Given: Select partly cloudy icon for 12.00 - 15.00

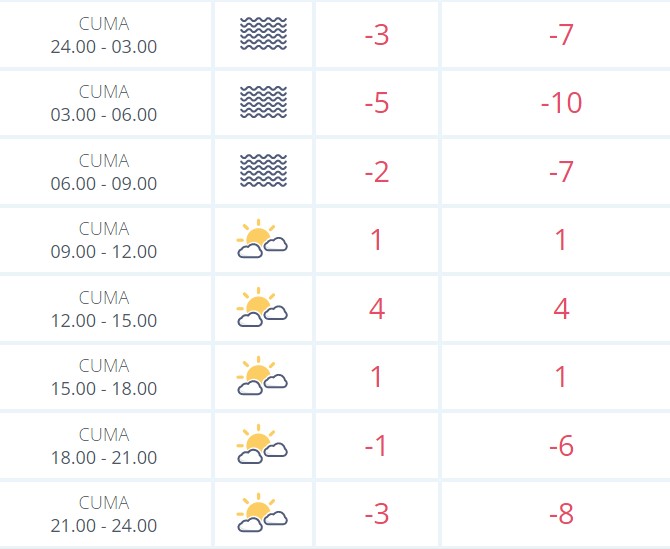Looking at the screenshot, I should click(x=262, y=308).
